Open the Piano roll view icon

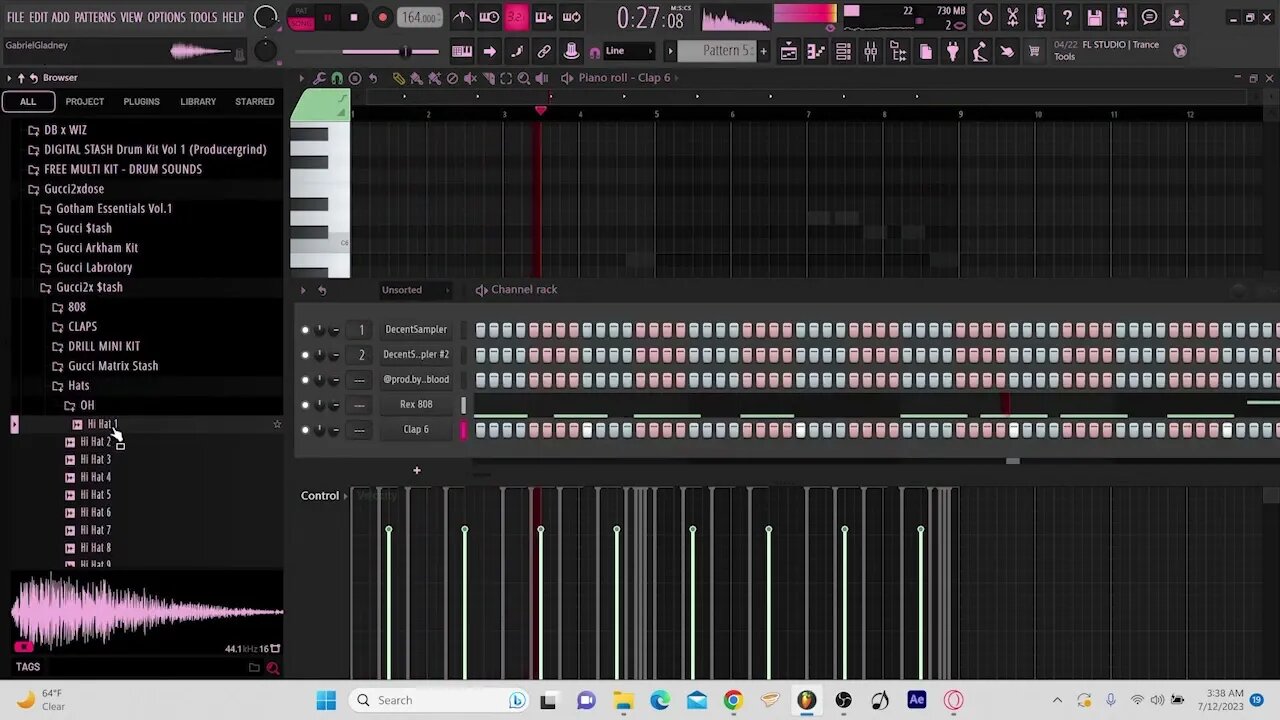[x=816, y=52]
